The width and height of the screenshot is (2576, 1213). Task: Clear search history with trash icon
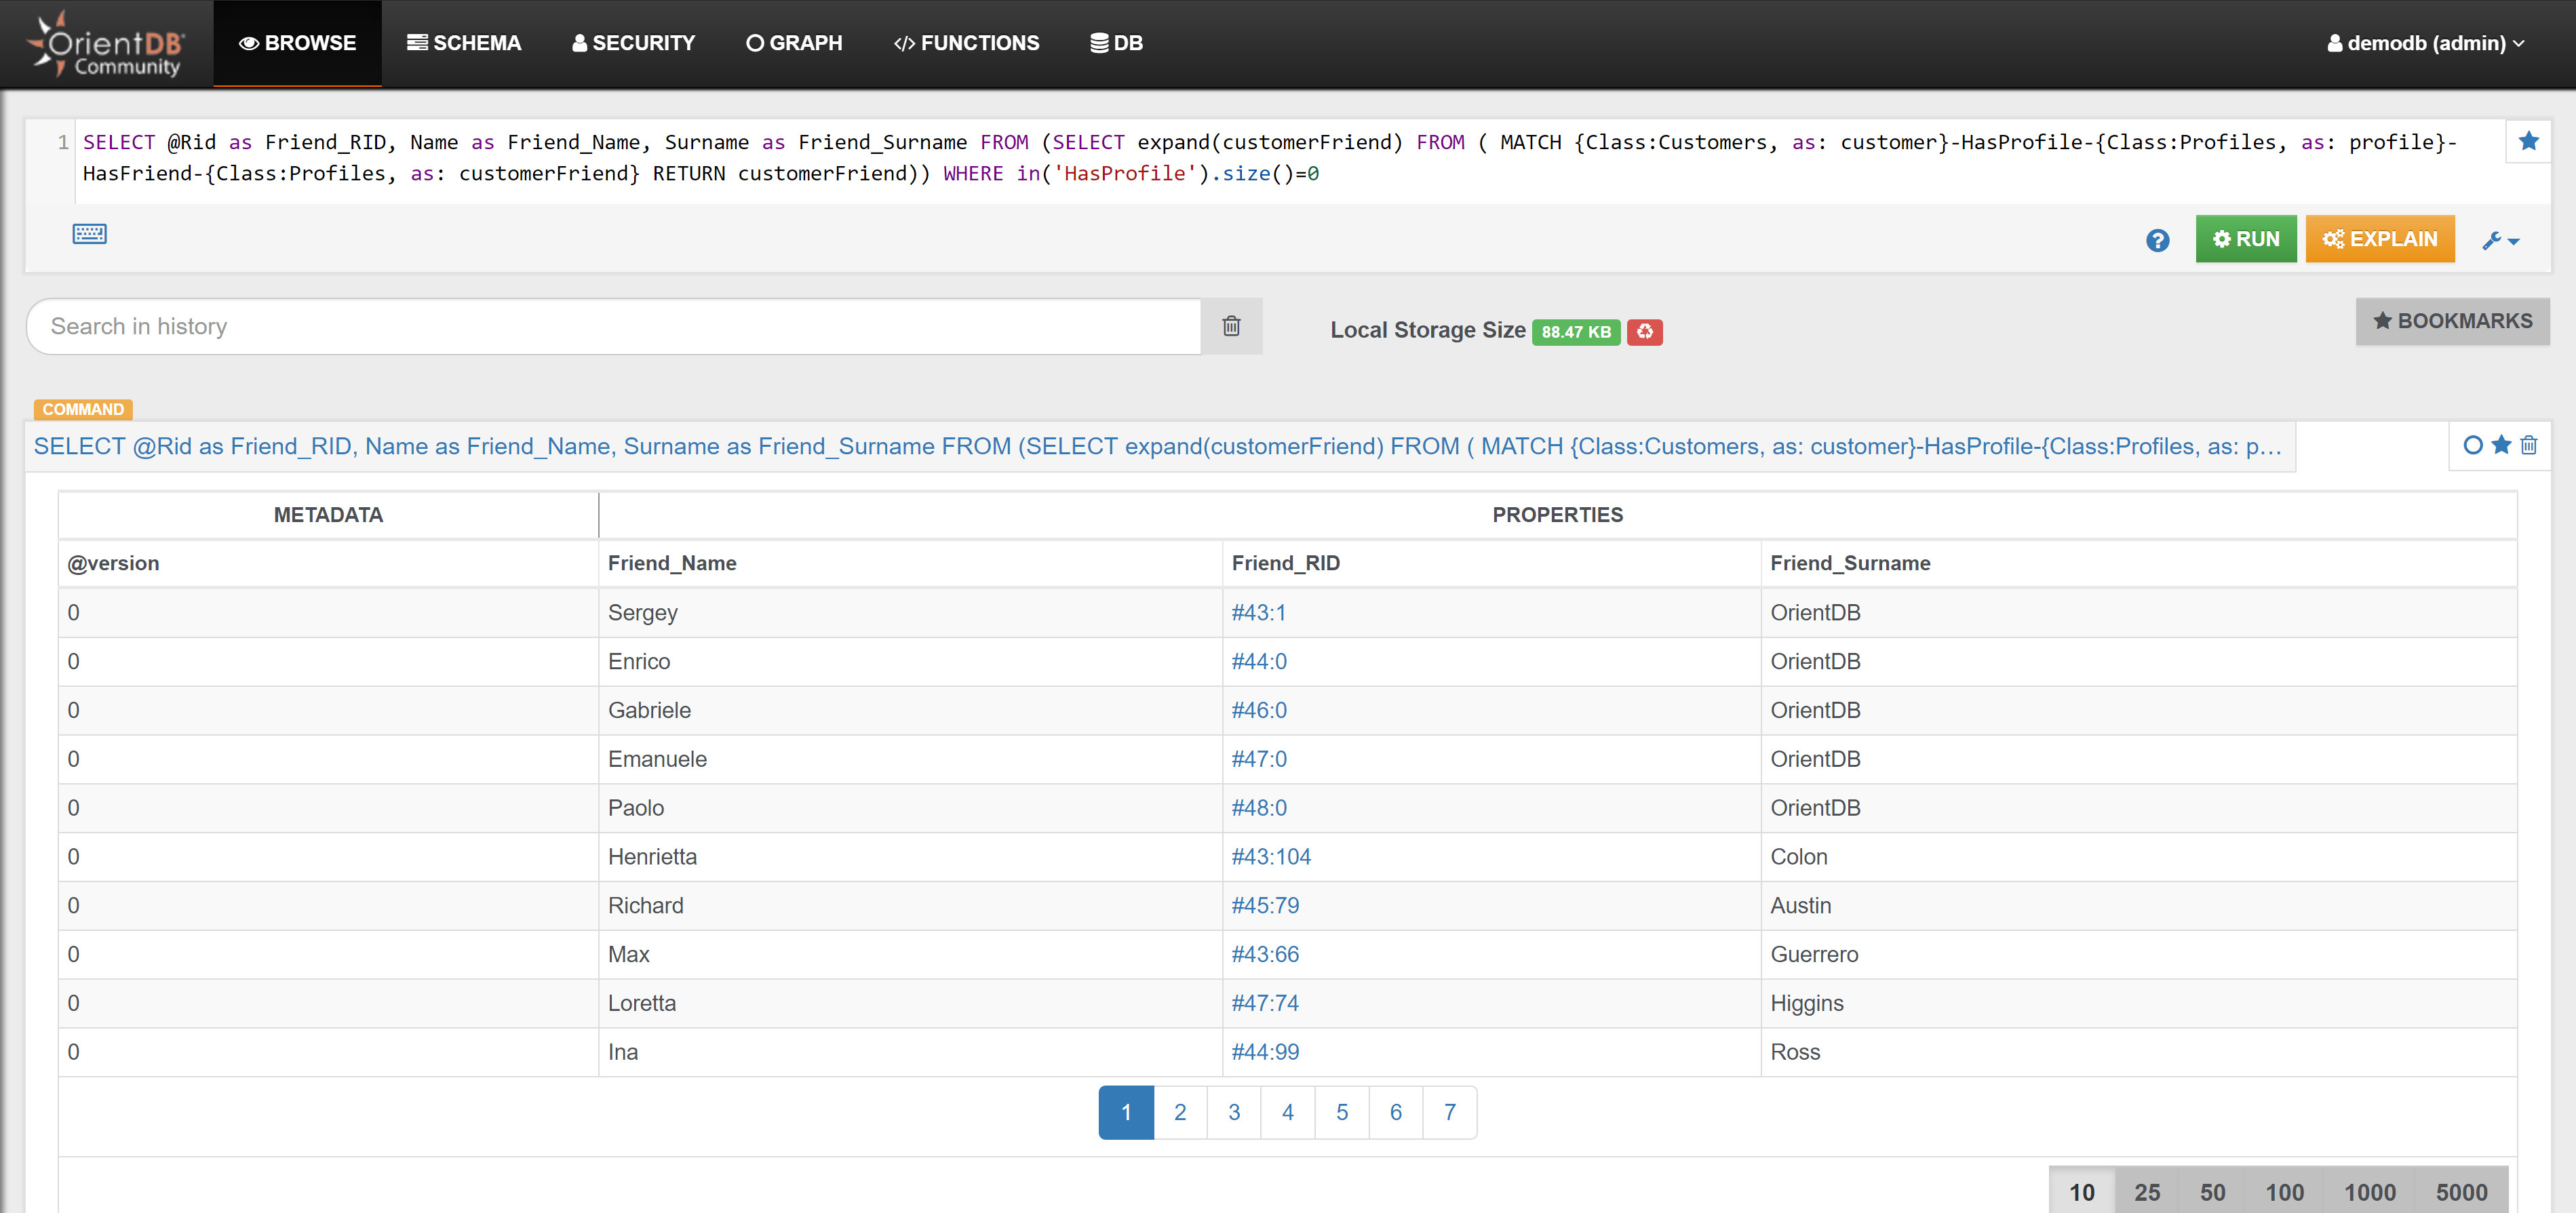pos(1231,326)
